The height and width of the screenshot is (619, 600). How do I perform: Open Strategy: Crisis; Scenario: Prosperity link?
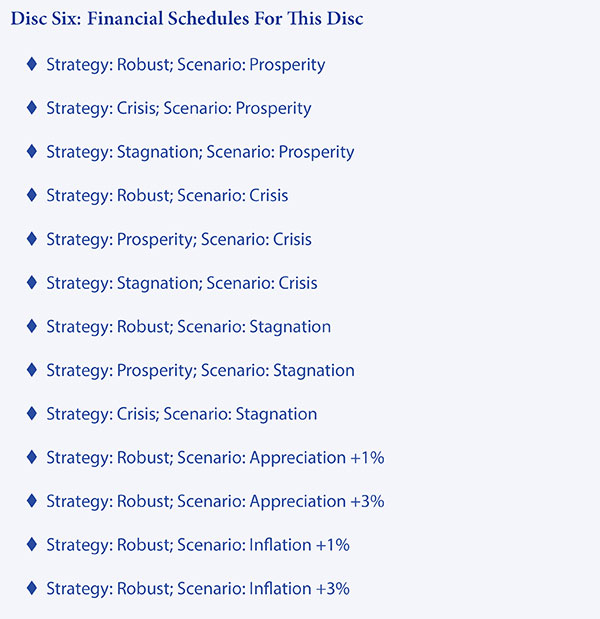pyautogui.click(x=179, y=109)
